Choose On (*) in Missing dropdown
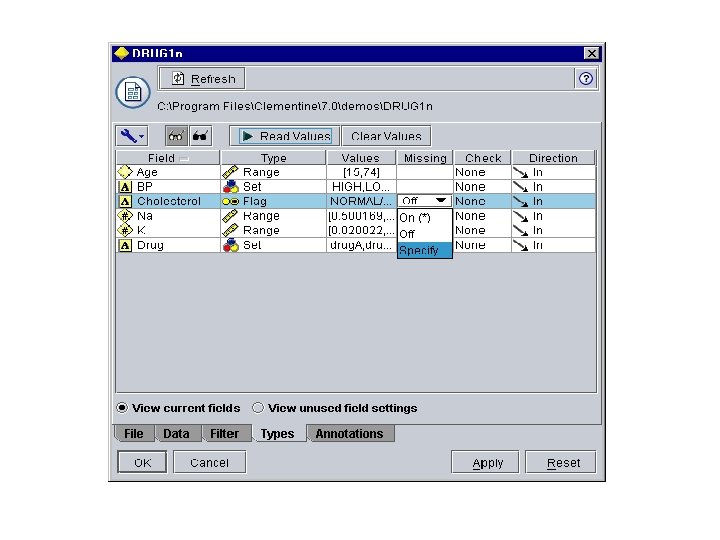This screenshot has height=540, width=720. point(424,218)
